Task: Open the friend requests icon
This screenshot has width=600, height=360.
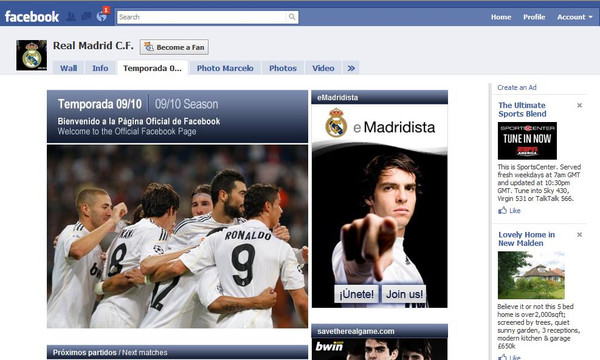Action: click(71, 17)
